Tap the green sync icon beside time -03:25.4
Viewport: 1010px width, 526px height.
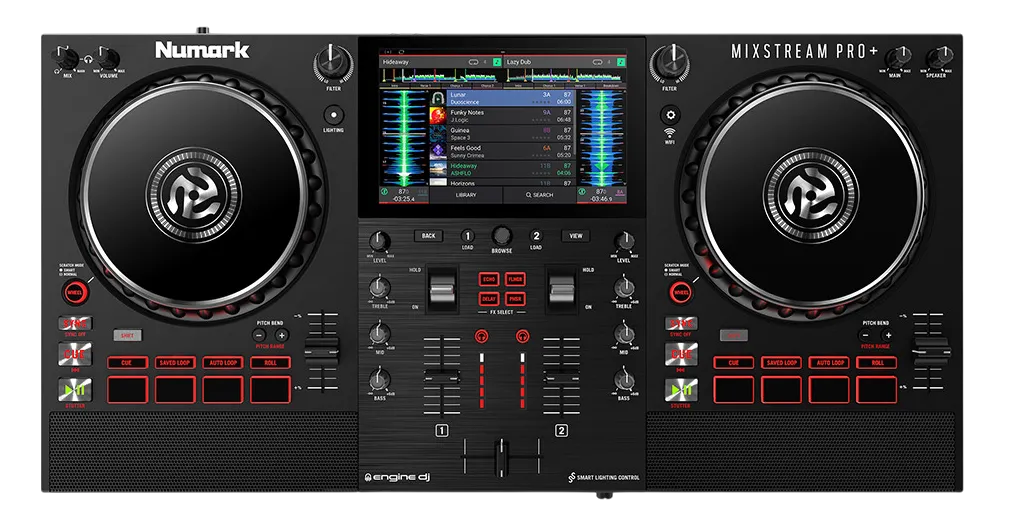385,191
